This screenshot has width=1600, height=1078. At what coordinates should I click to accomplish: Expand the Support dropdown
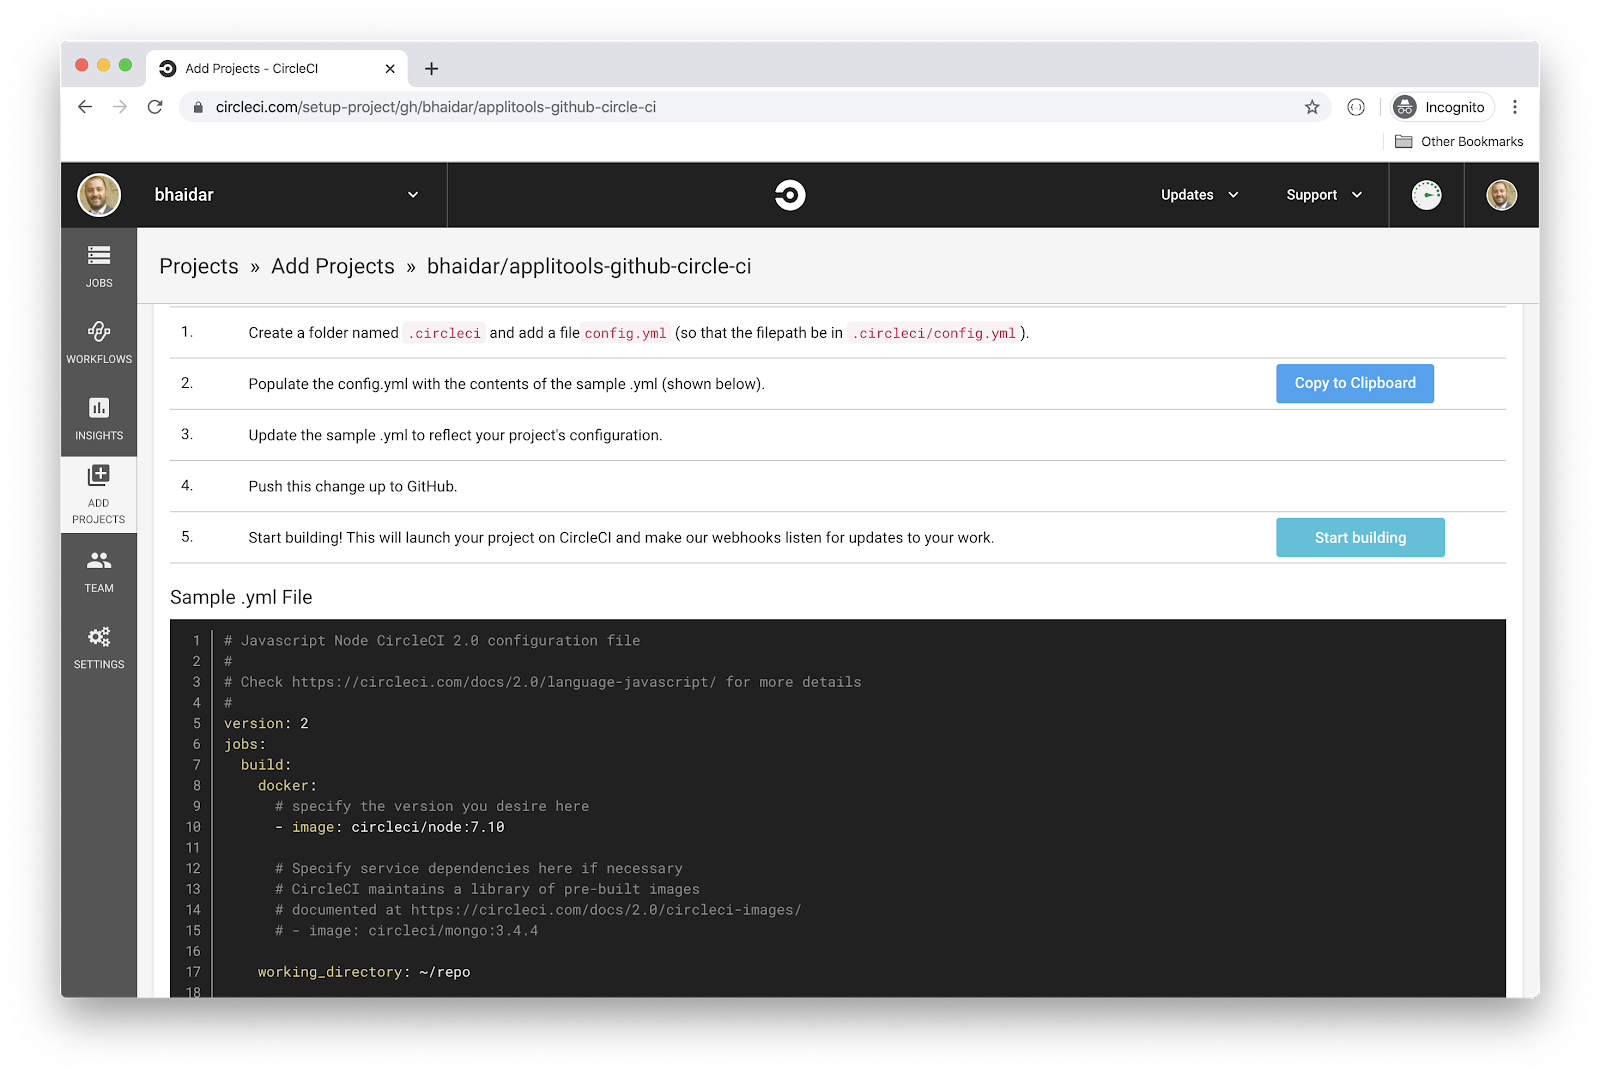click(x=1323, y=195)
